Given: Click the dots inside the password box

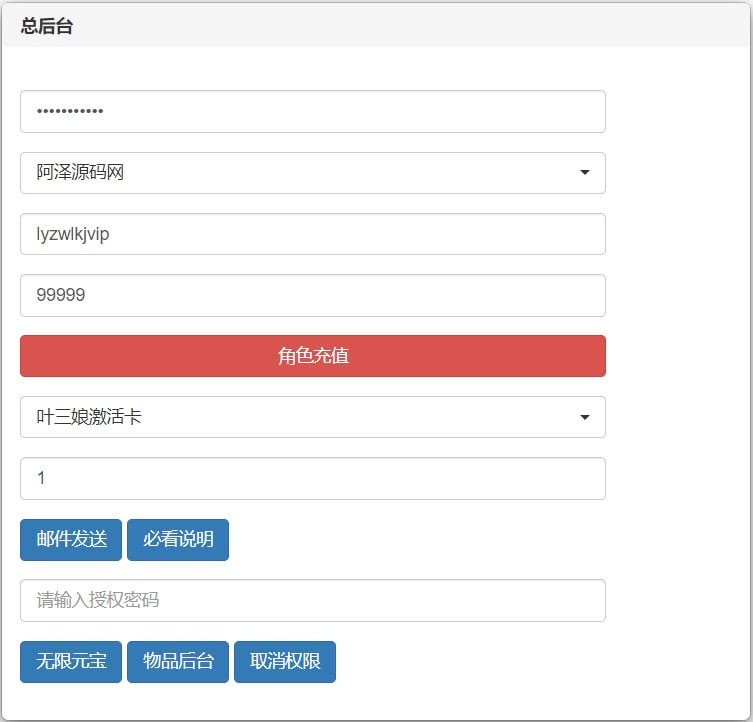Looking at the screenshot, I should (70, 111).
